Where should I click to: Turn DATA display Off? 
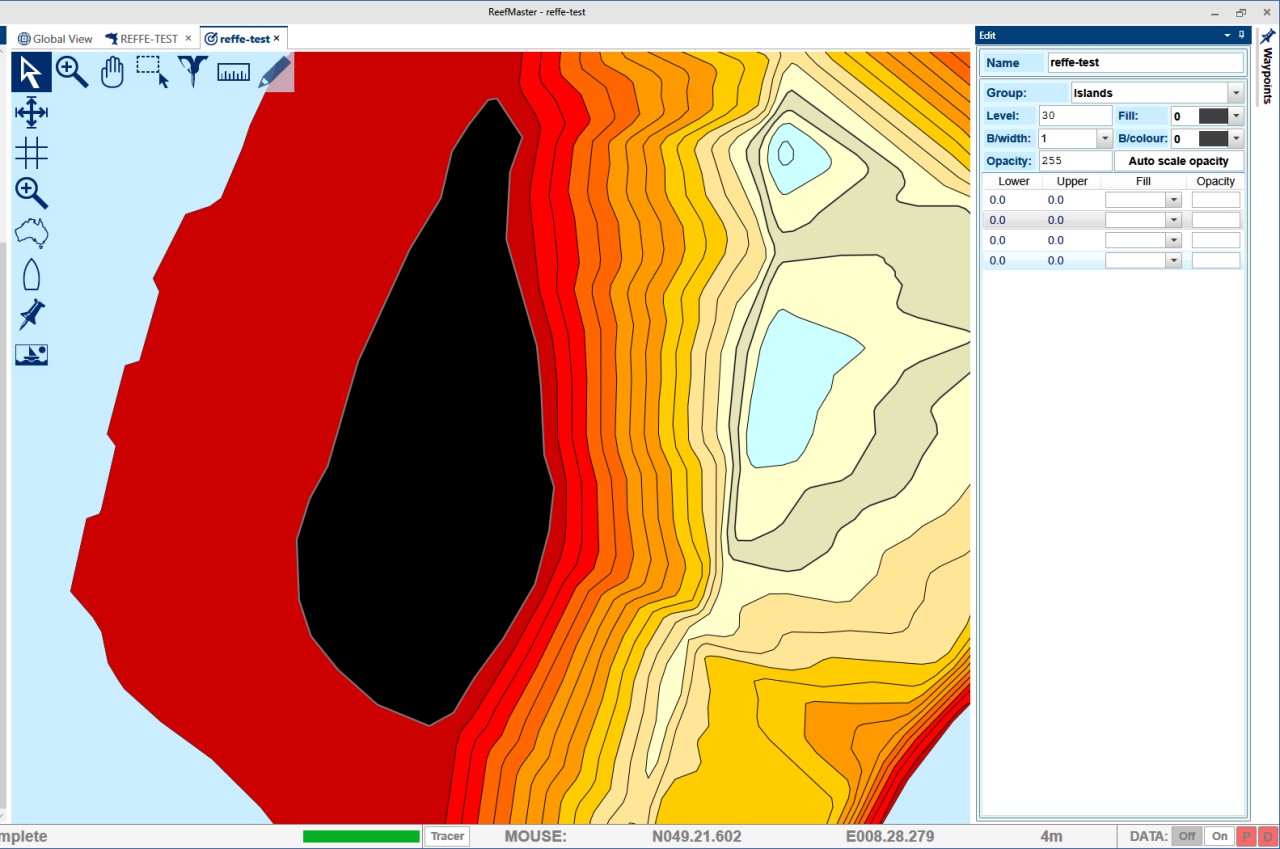pyautogui.click(x=1187, y=836)
